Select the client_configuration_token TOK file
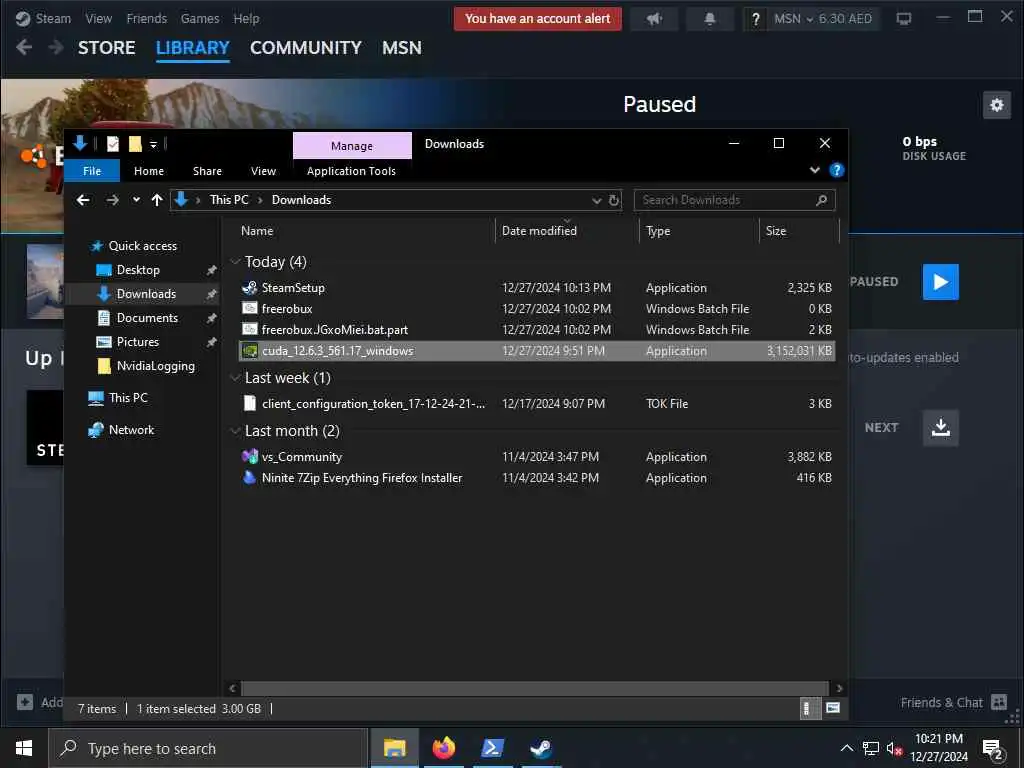Screen dimensions: 1024x768 coord(537,404)
